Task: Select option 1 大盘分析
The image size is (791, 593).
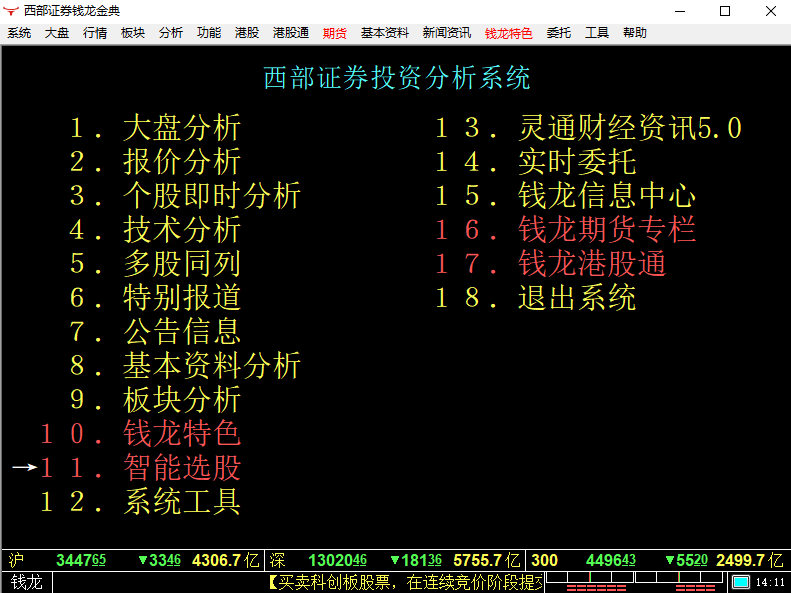Action: pos(155,127)
